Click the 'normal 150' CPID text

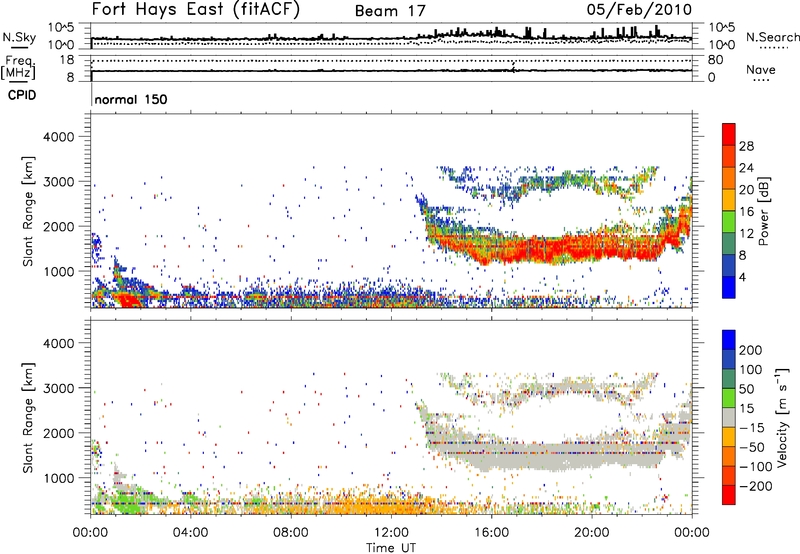point(131,99)
